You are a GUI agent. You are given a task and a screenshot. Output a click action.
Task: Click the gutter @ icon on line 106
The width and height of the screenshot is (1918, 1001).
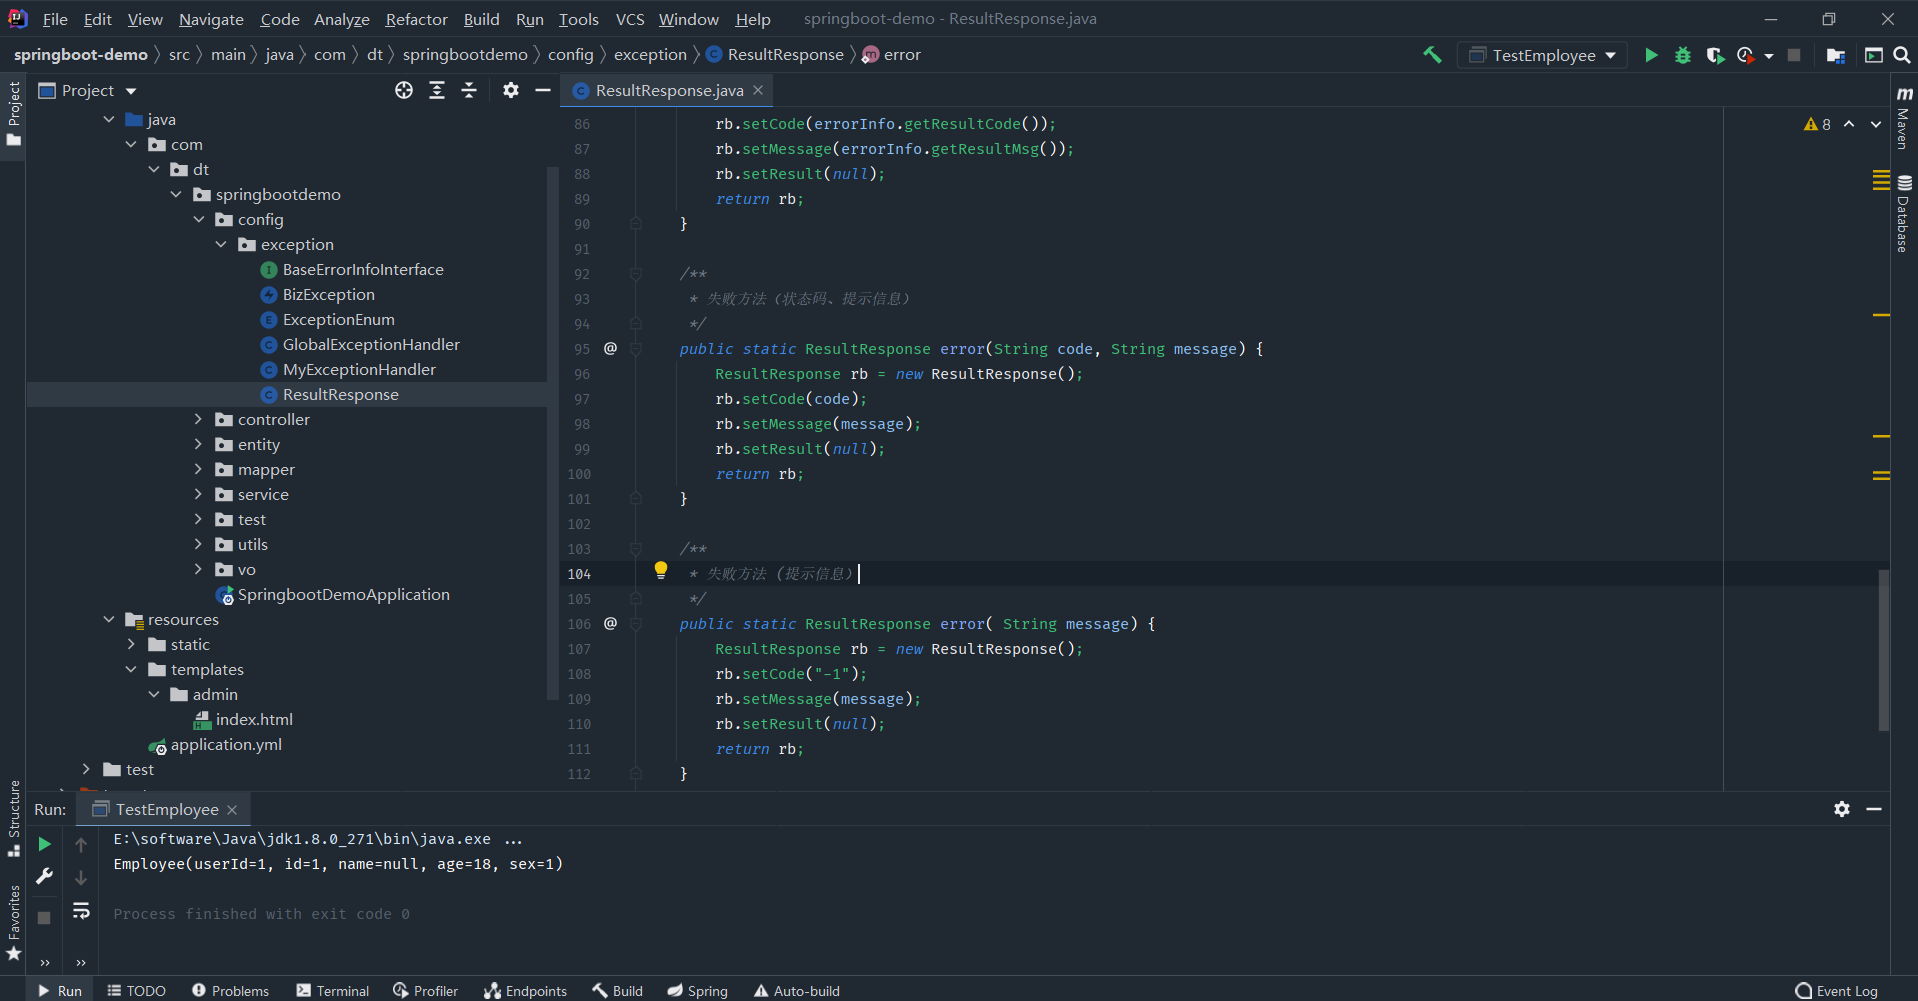point(610,623)
